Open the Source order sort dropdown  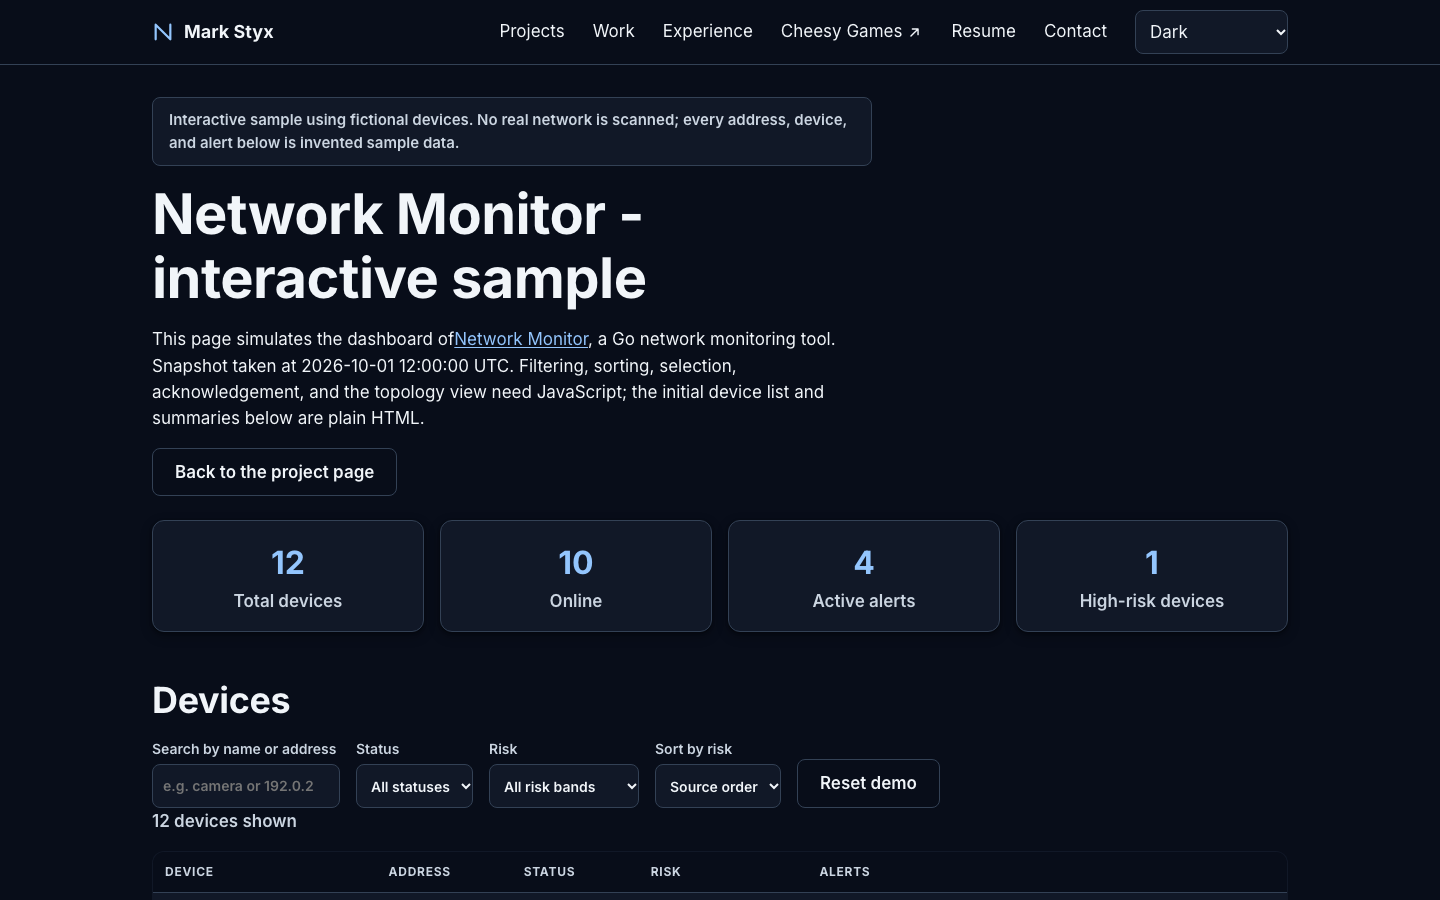718,786
